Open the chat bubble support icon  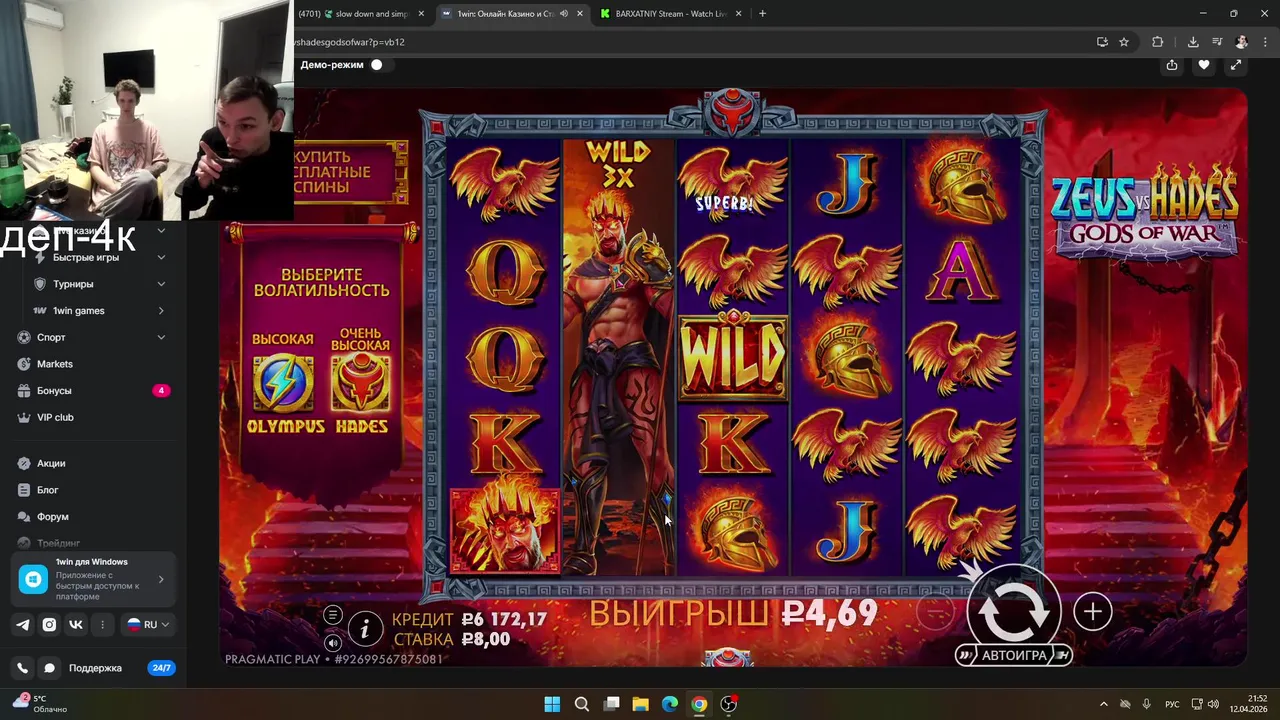[x=48, y=668]
